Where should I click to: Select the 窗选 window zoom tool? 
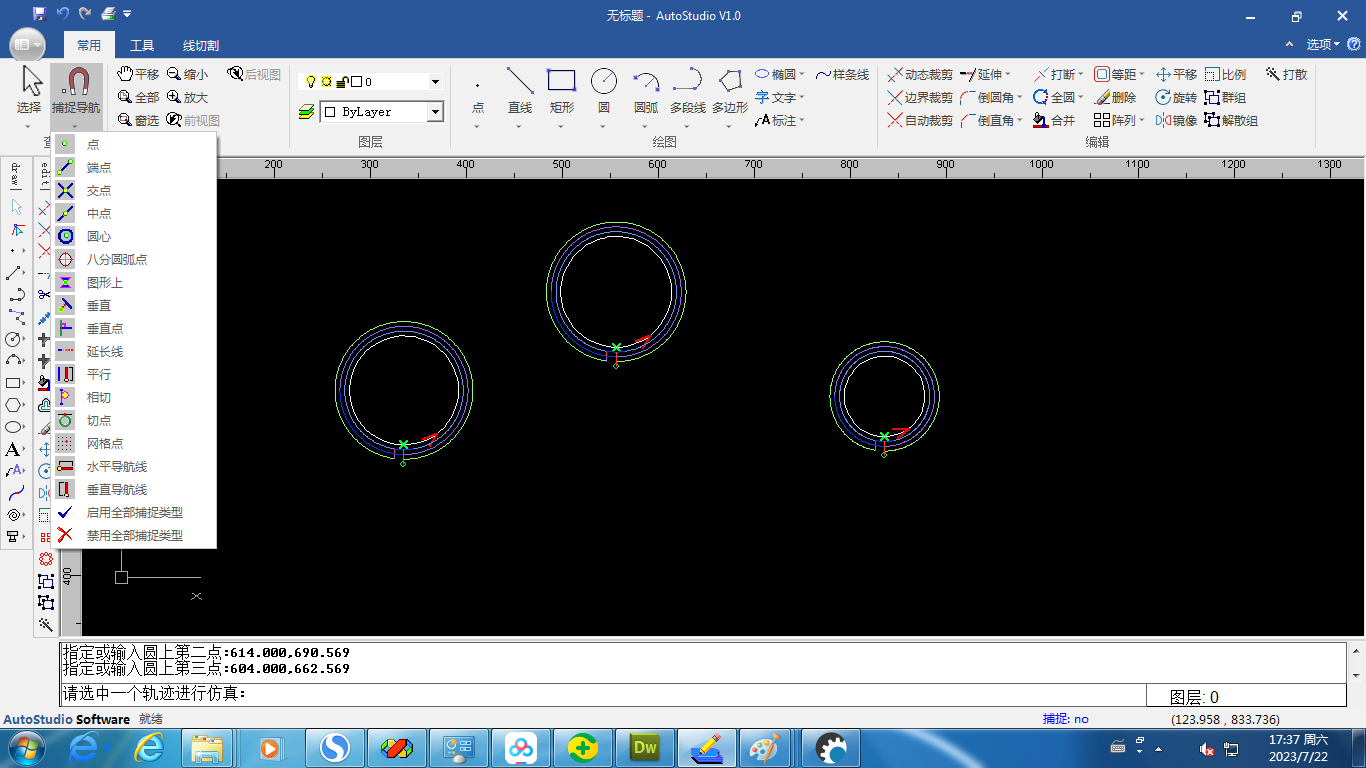pos(138,120)
